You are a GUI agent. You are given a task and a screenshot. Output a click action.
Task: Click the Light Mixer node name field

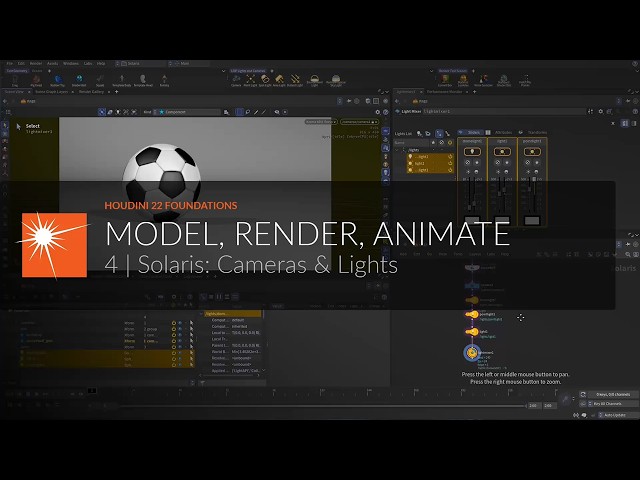pos(504,111)
